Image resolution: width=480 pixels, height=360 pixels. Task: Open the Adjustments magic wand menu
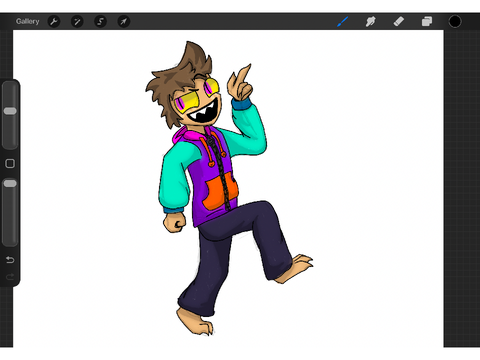pos(77,22)
